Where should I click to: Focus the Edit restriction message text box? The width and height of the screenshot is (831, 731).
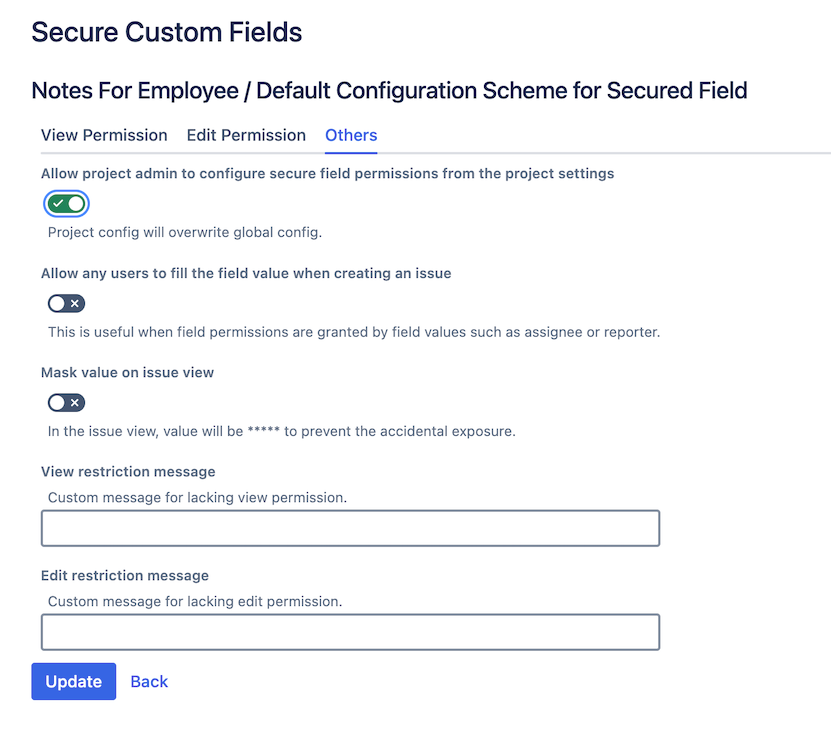pyautogui.click(x=350, y=632)
